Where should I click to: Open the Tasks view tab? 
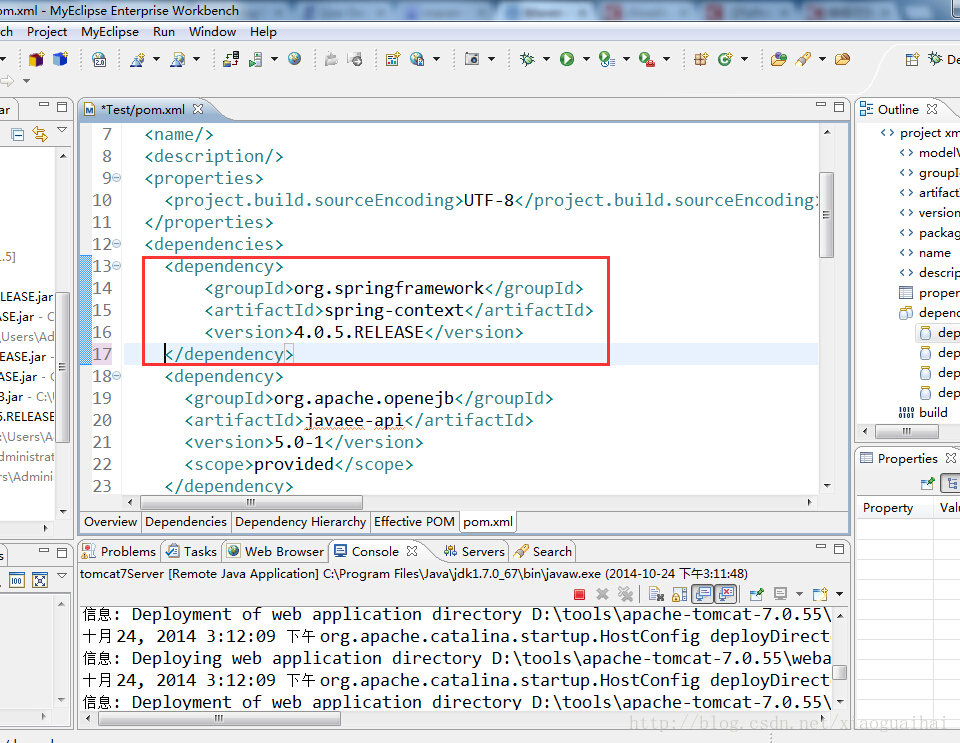192,551
